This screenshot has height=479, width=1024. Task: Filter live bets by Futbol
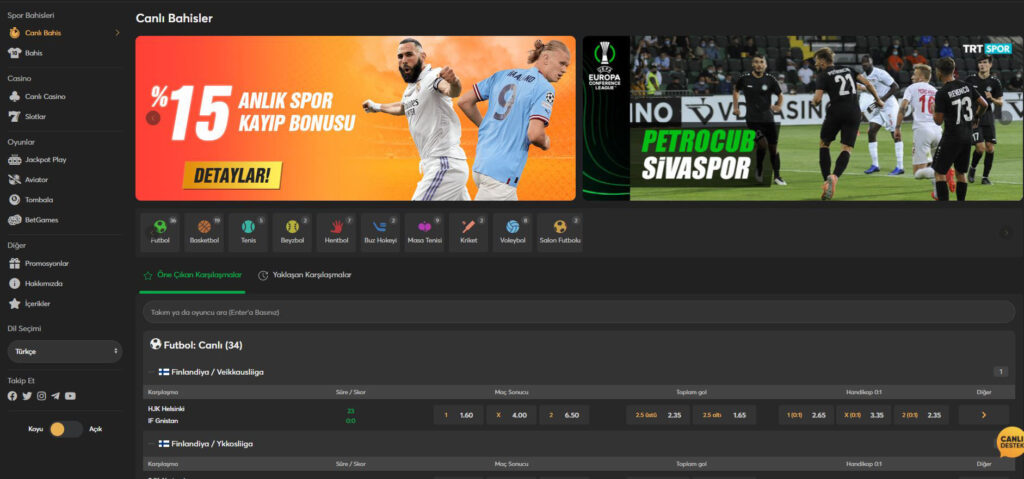(x=160, y=232)
